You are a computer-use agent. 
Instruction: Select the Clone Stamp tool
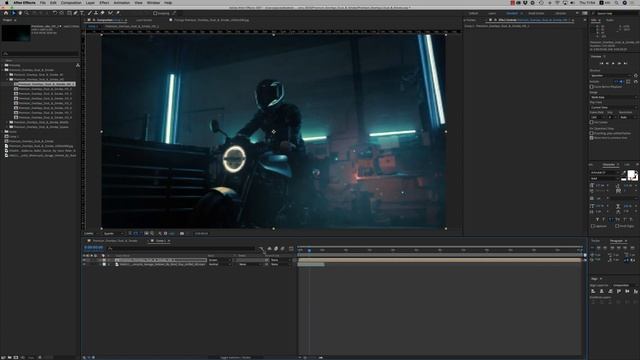click(96, 13)
